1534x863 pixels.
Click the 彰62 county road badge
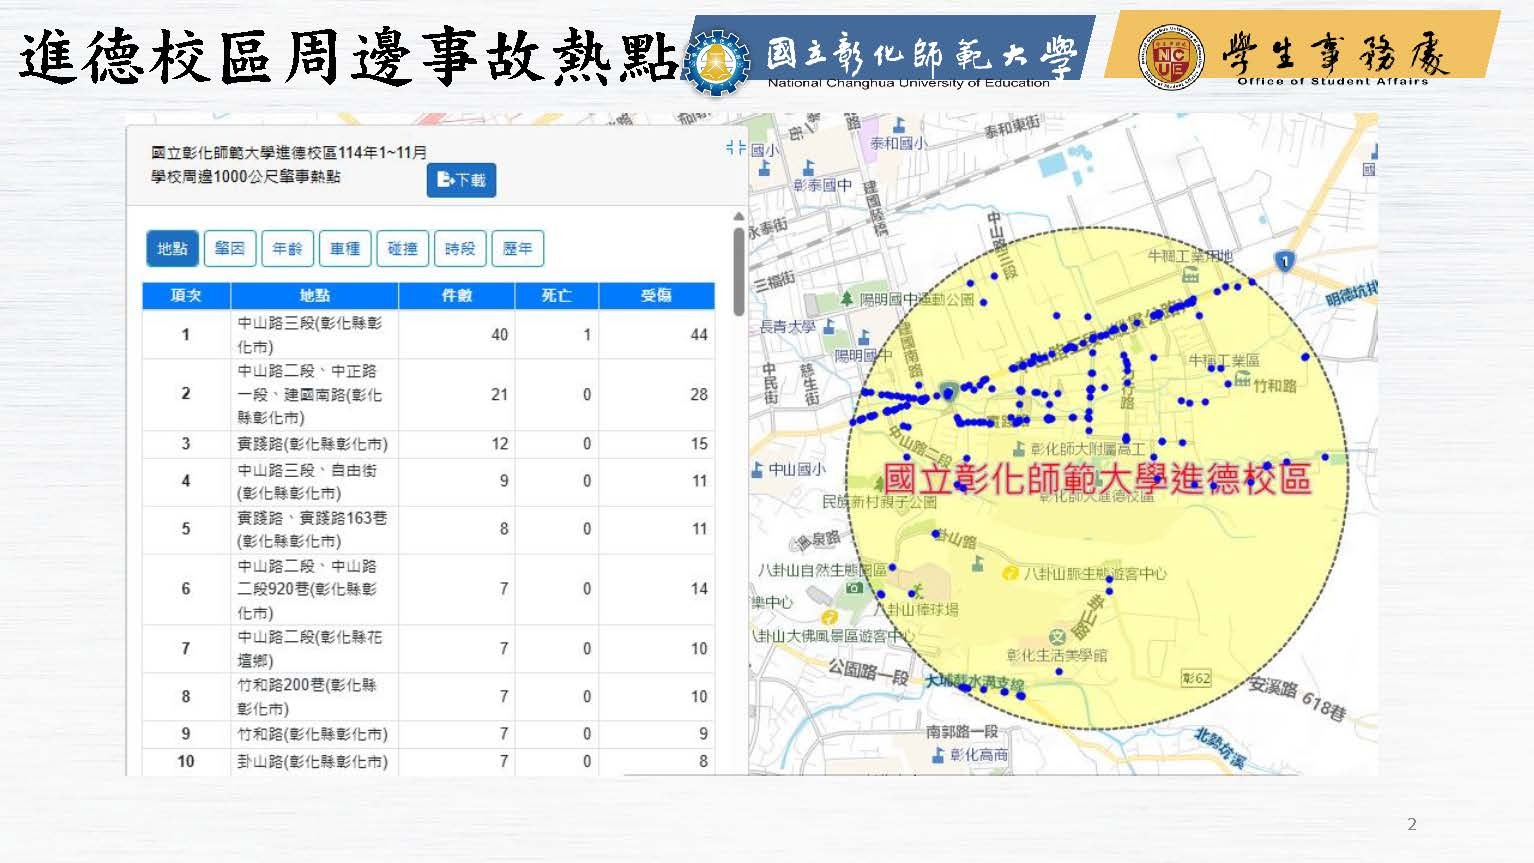point(1195,678)
